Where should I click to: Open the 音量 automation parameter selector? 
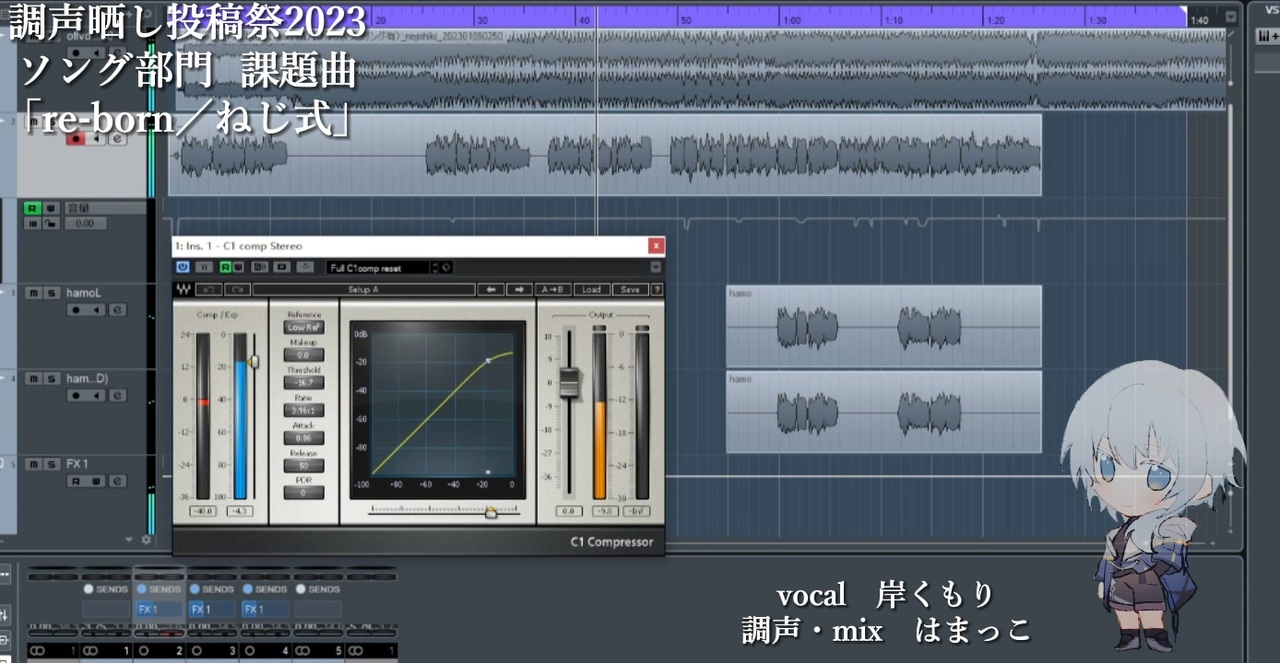coord(106,208)
